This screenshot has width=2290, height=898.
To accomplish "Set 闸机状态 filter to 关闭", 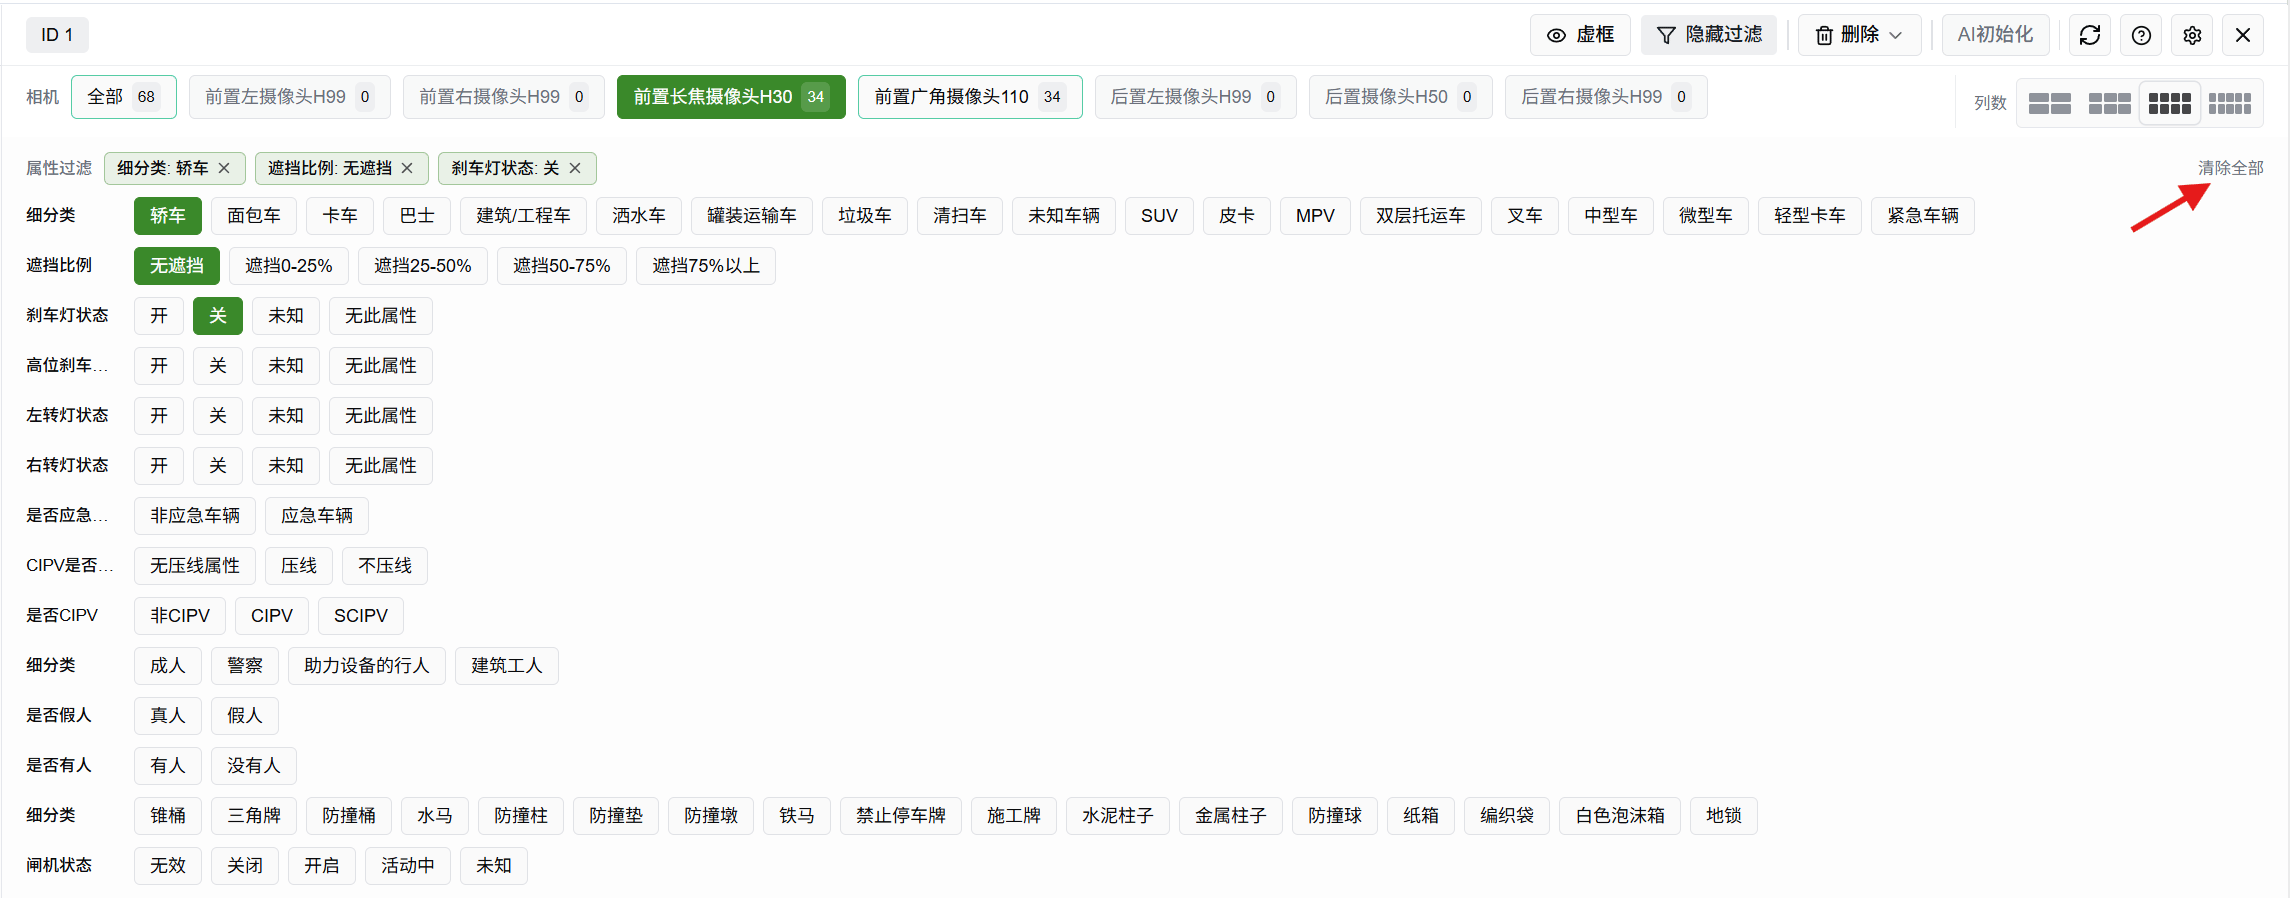I will [245, 866].
